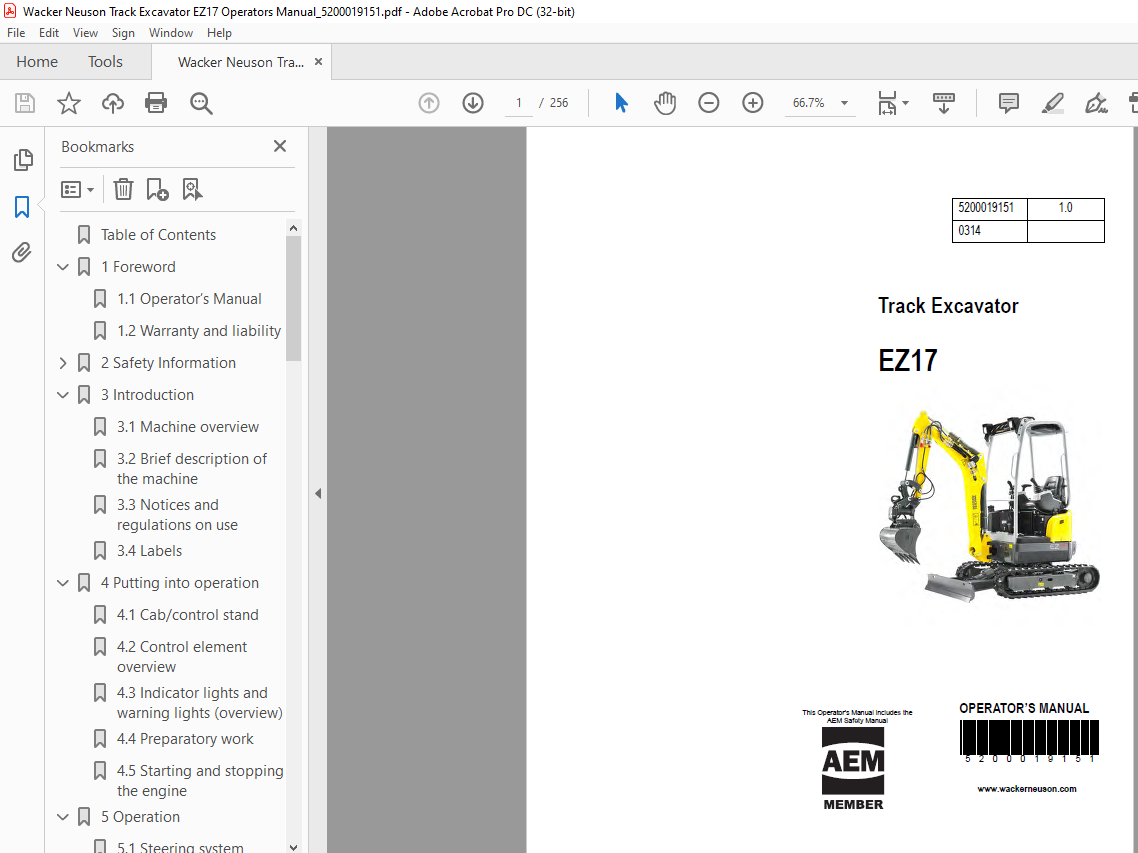Open Page Thumbnails panel
1138x853 pixels.
23,160
